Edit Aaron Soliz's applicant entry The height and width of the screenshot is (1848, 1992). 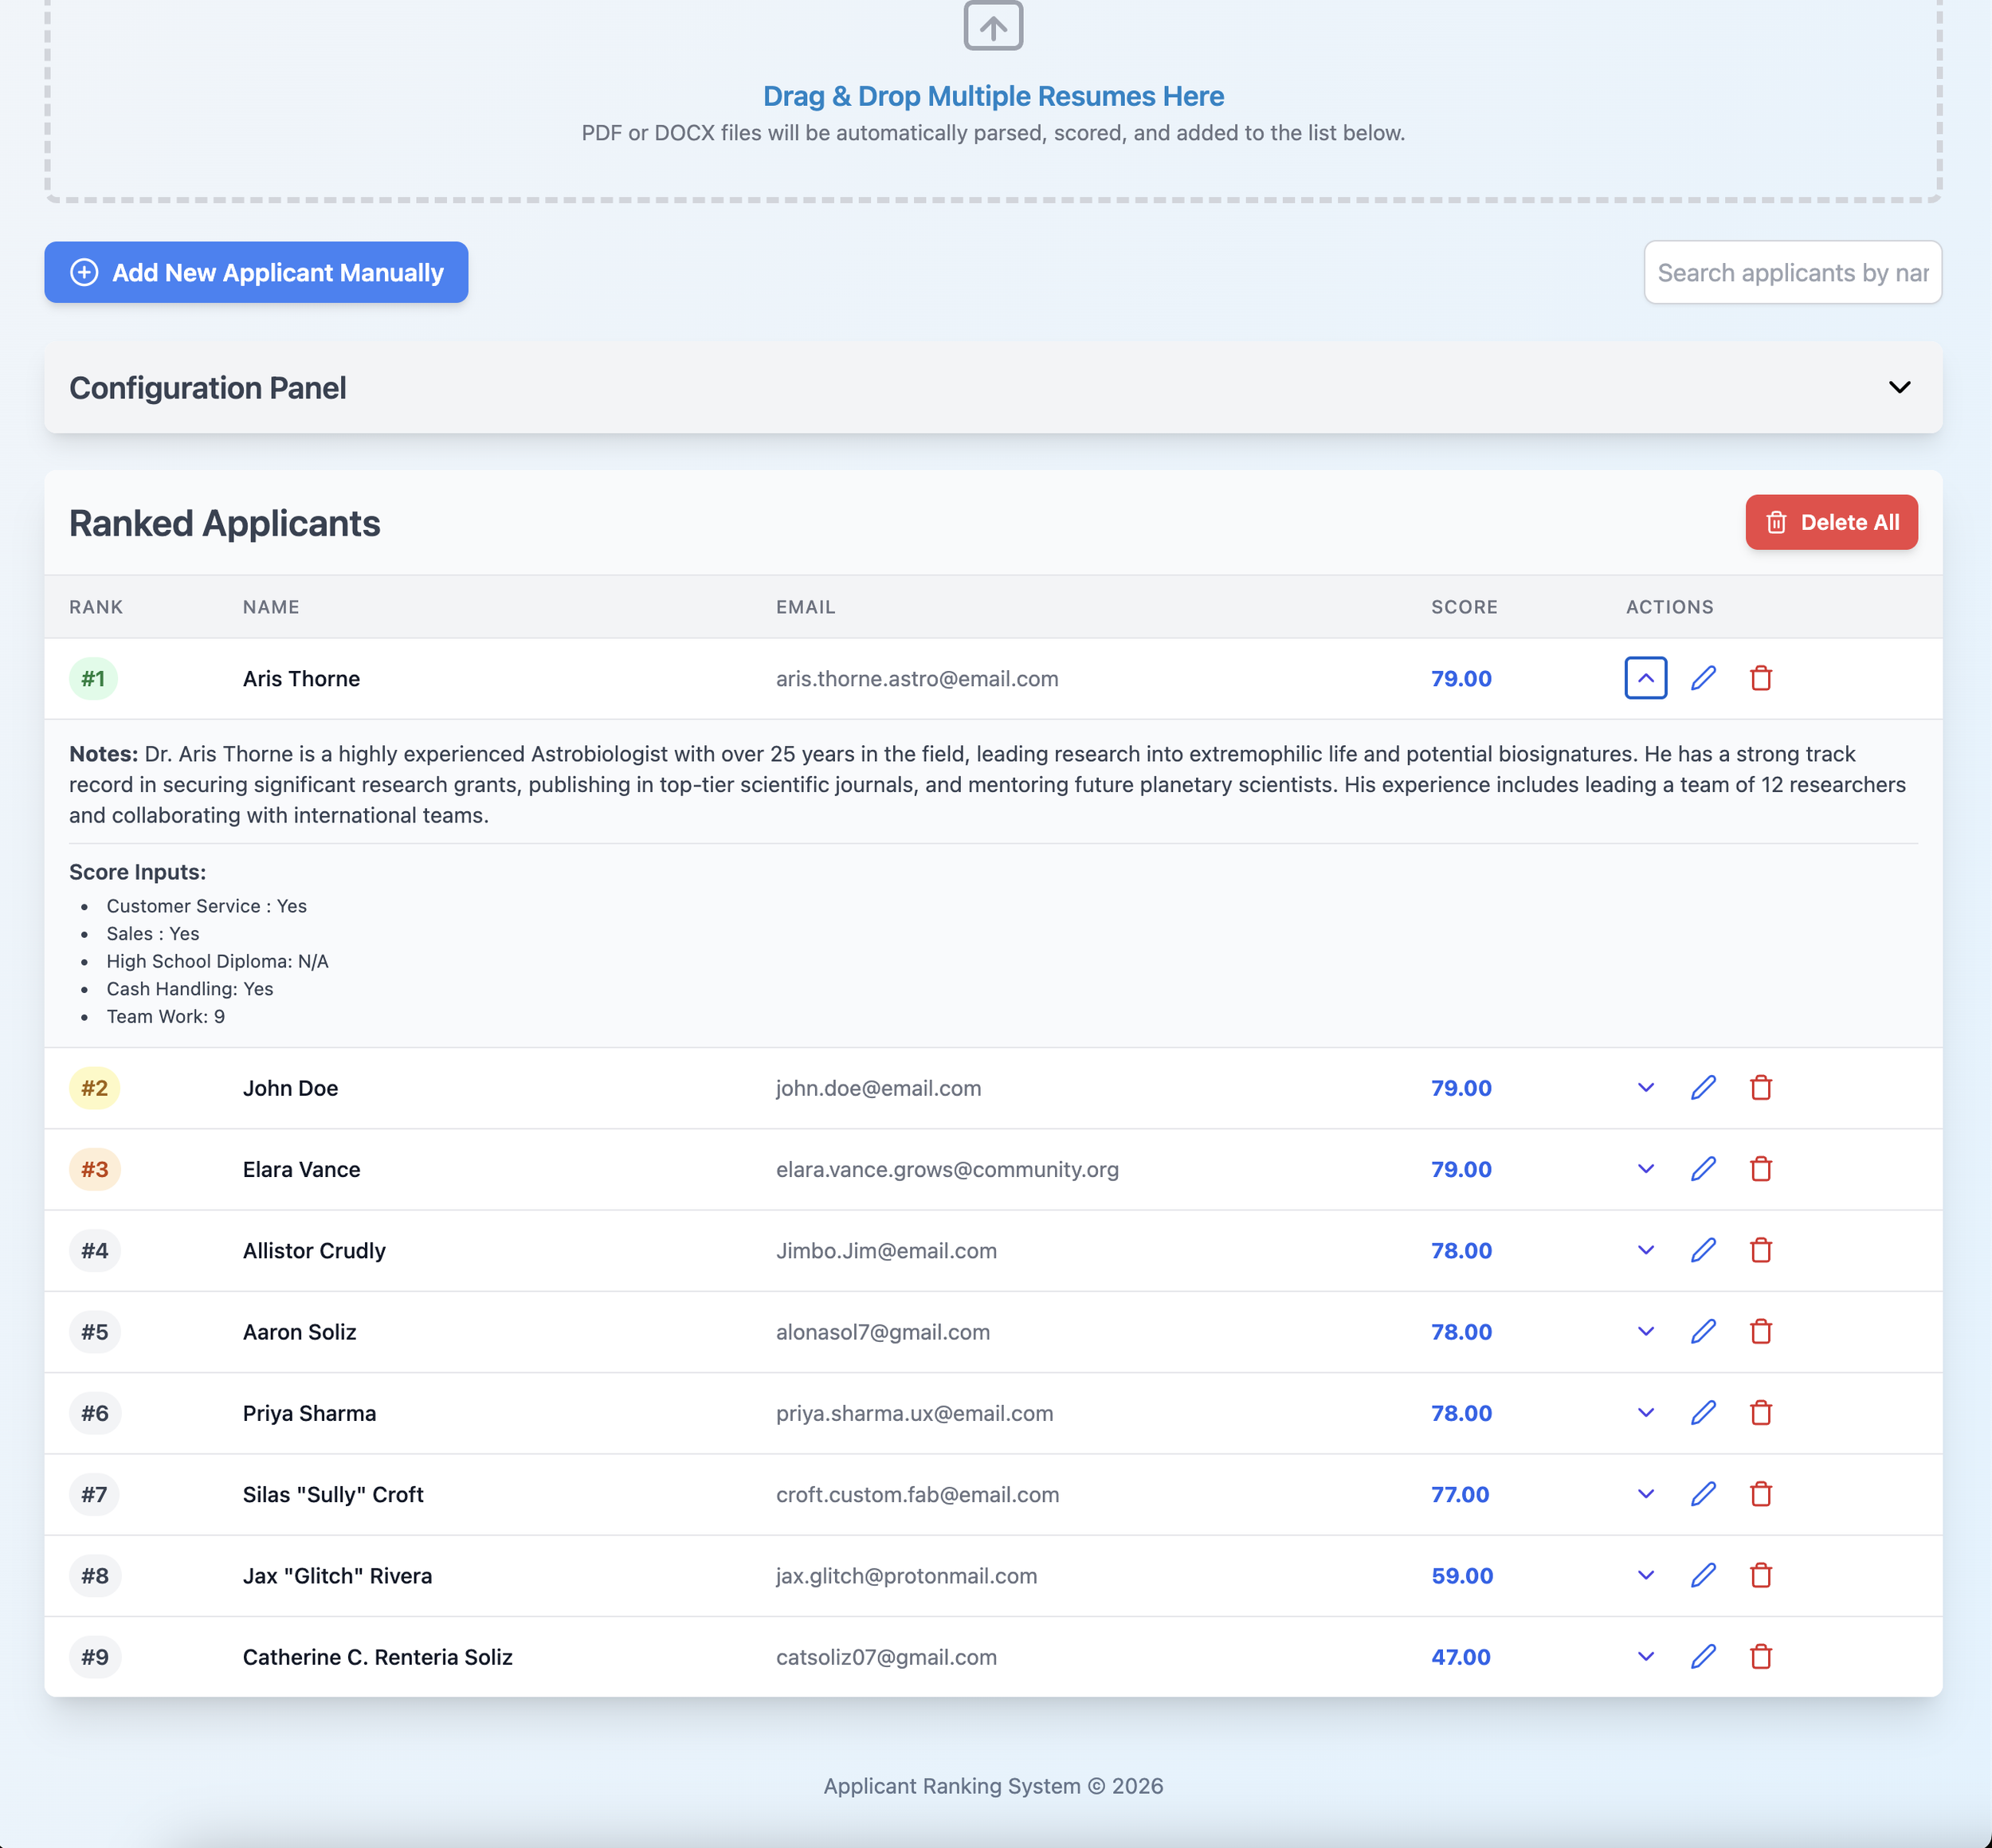point(1703,1331)
